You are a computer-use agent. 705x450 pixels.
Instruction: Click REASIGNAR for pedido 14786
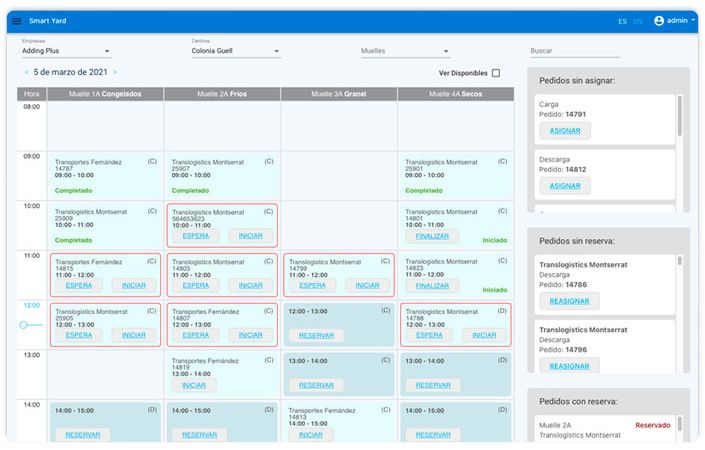[569, 301]
